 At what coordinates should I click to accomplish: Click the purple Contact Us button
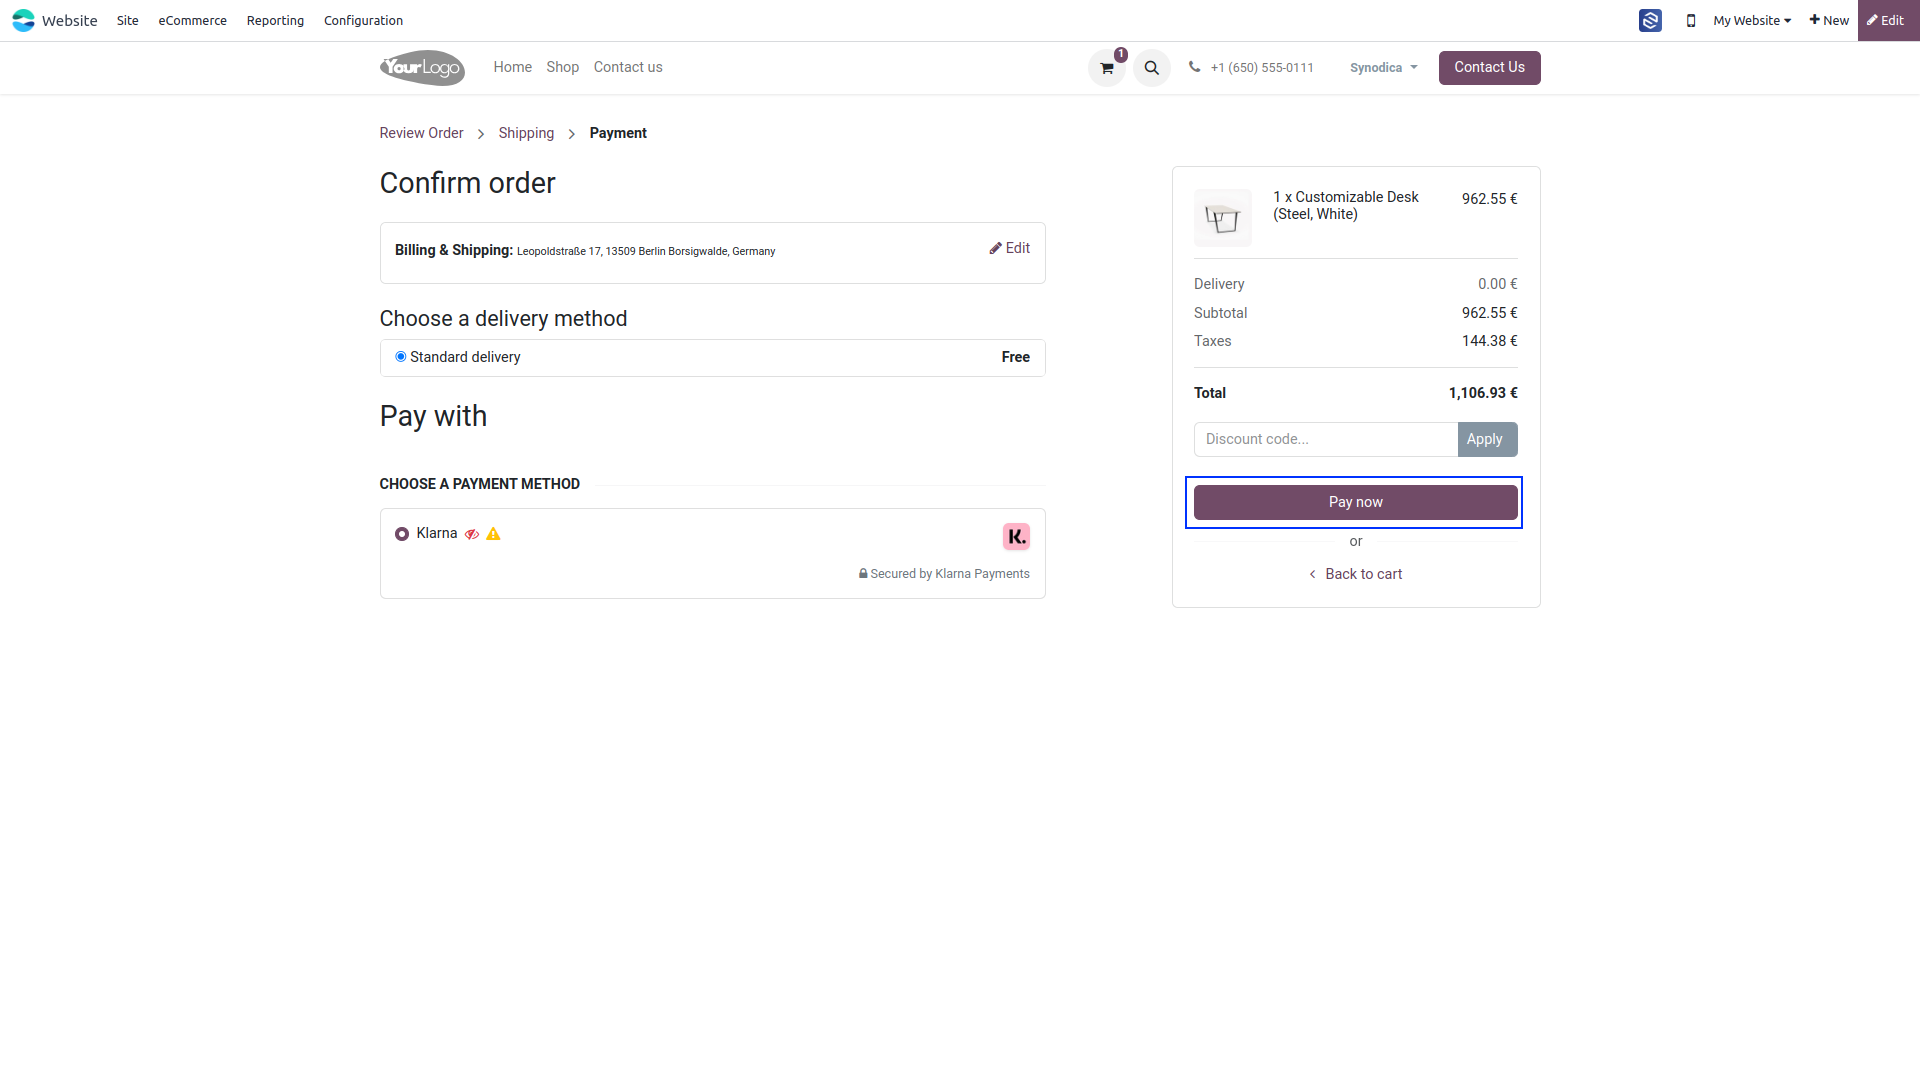point(1489,67)
